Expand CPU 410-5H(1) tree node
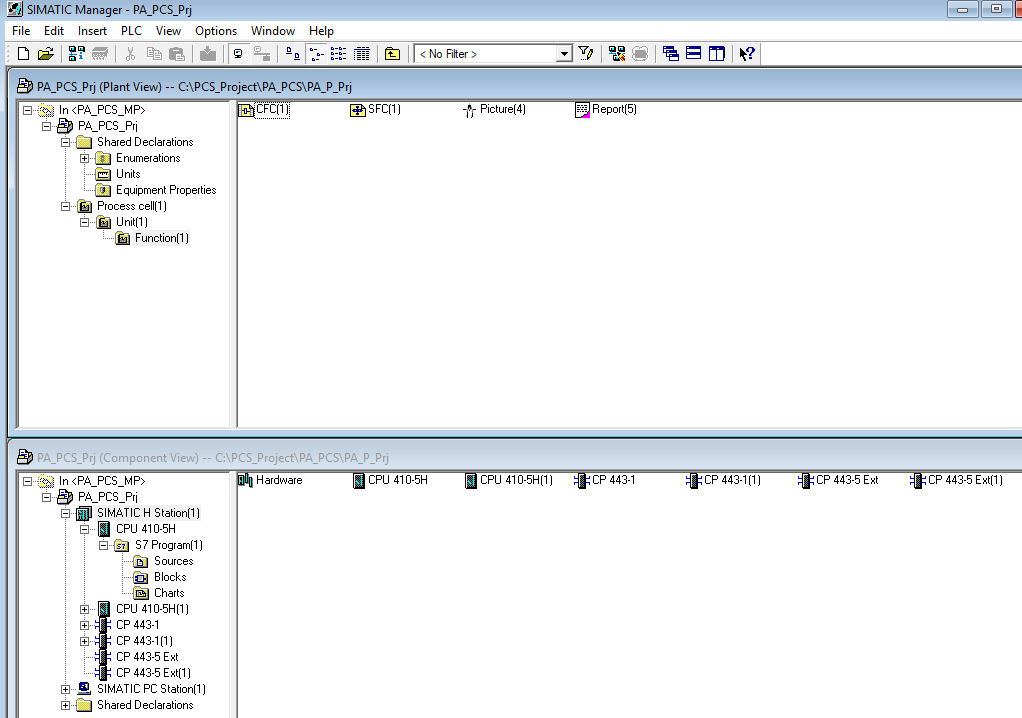The width and height of the screenshot is (1022, 718). tap(84, 609)
